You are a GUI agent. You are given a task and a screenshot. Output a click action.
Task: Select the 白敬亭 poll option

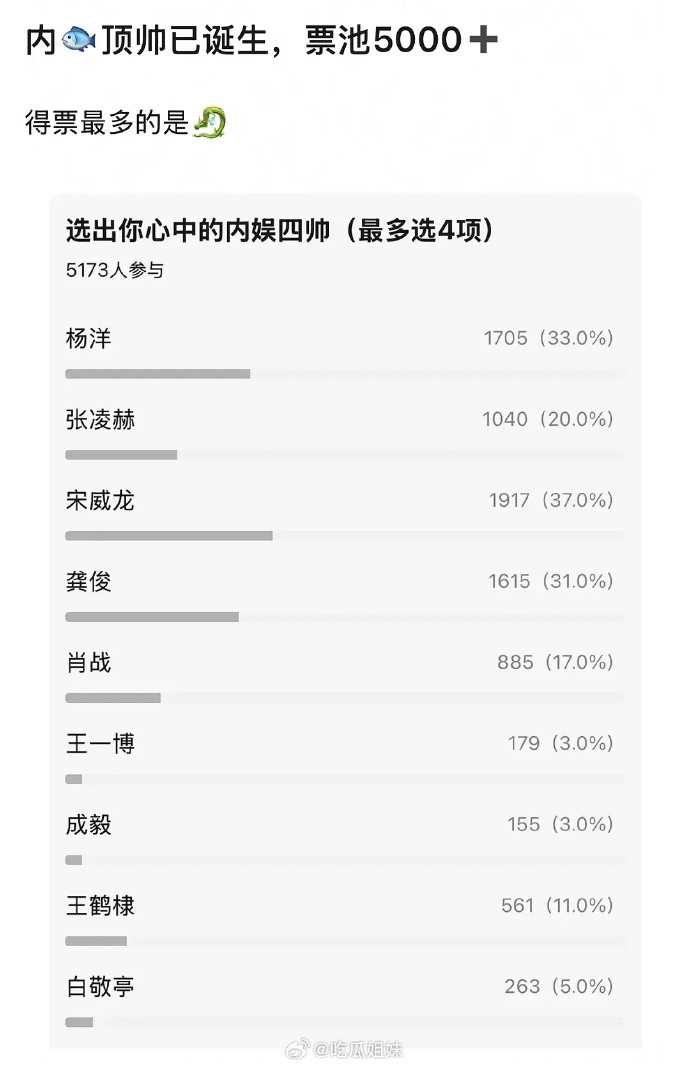[345, 1001]
